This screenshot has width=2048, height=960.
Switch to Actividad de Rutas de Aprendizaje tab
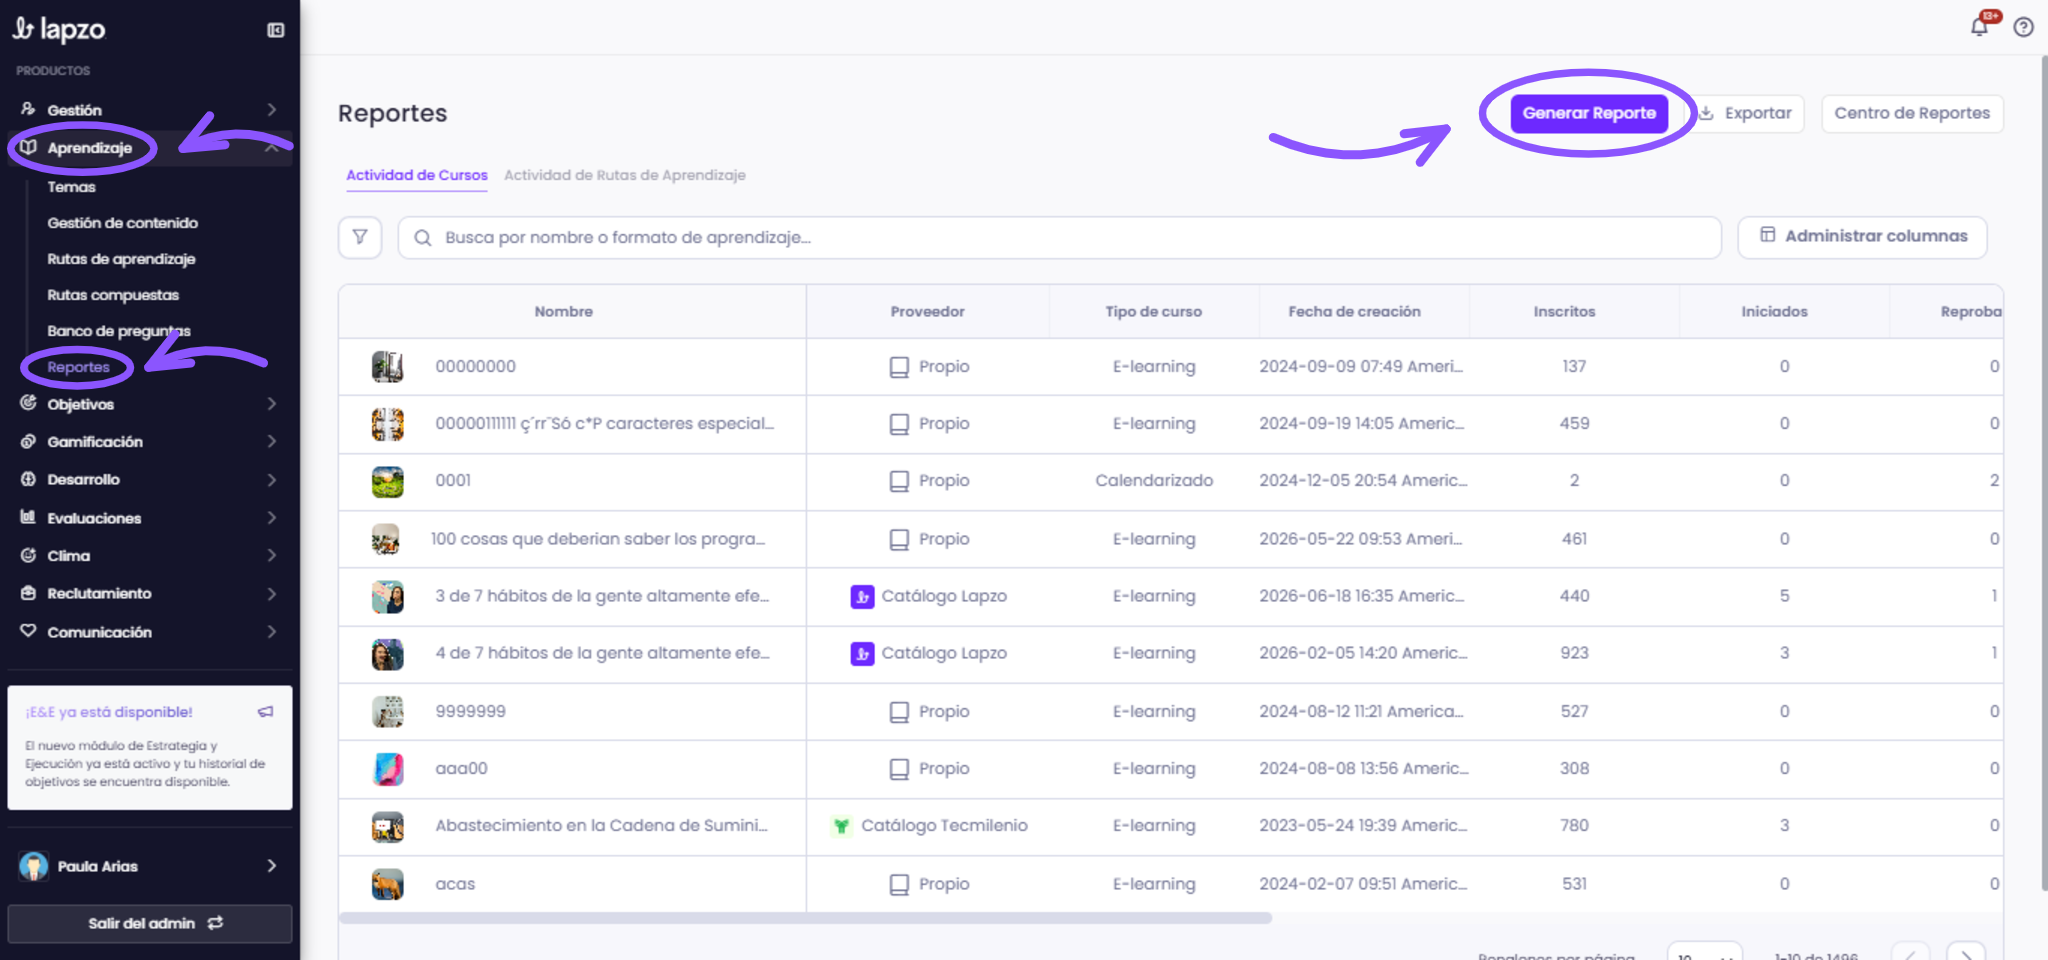[625, 175]
